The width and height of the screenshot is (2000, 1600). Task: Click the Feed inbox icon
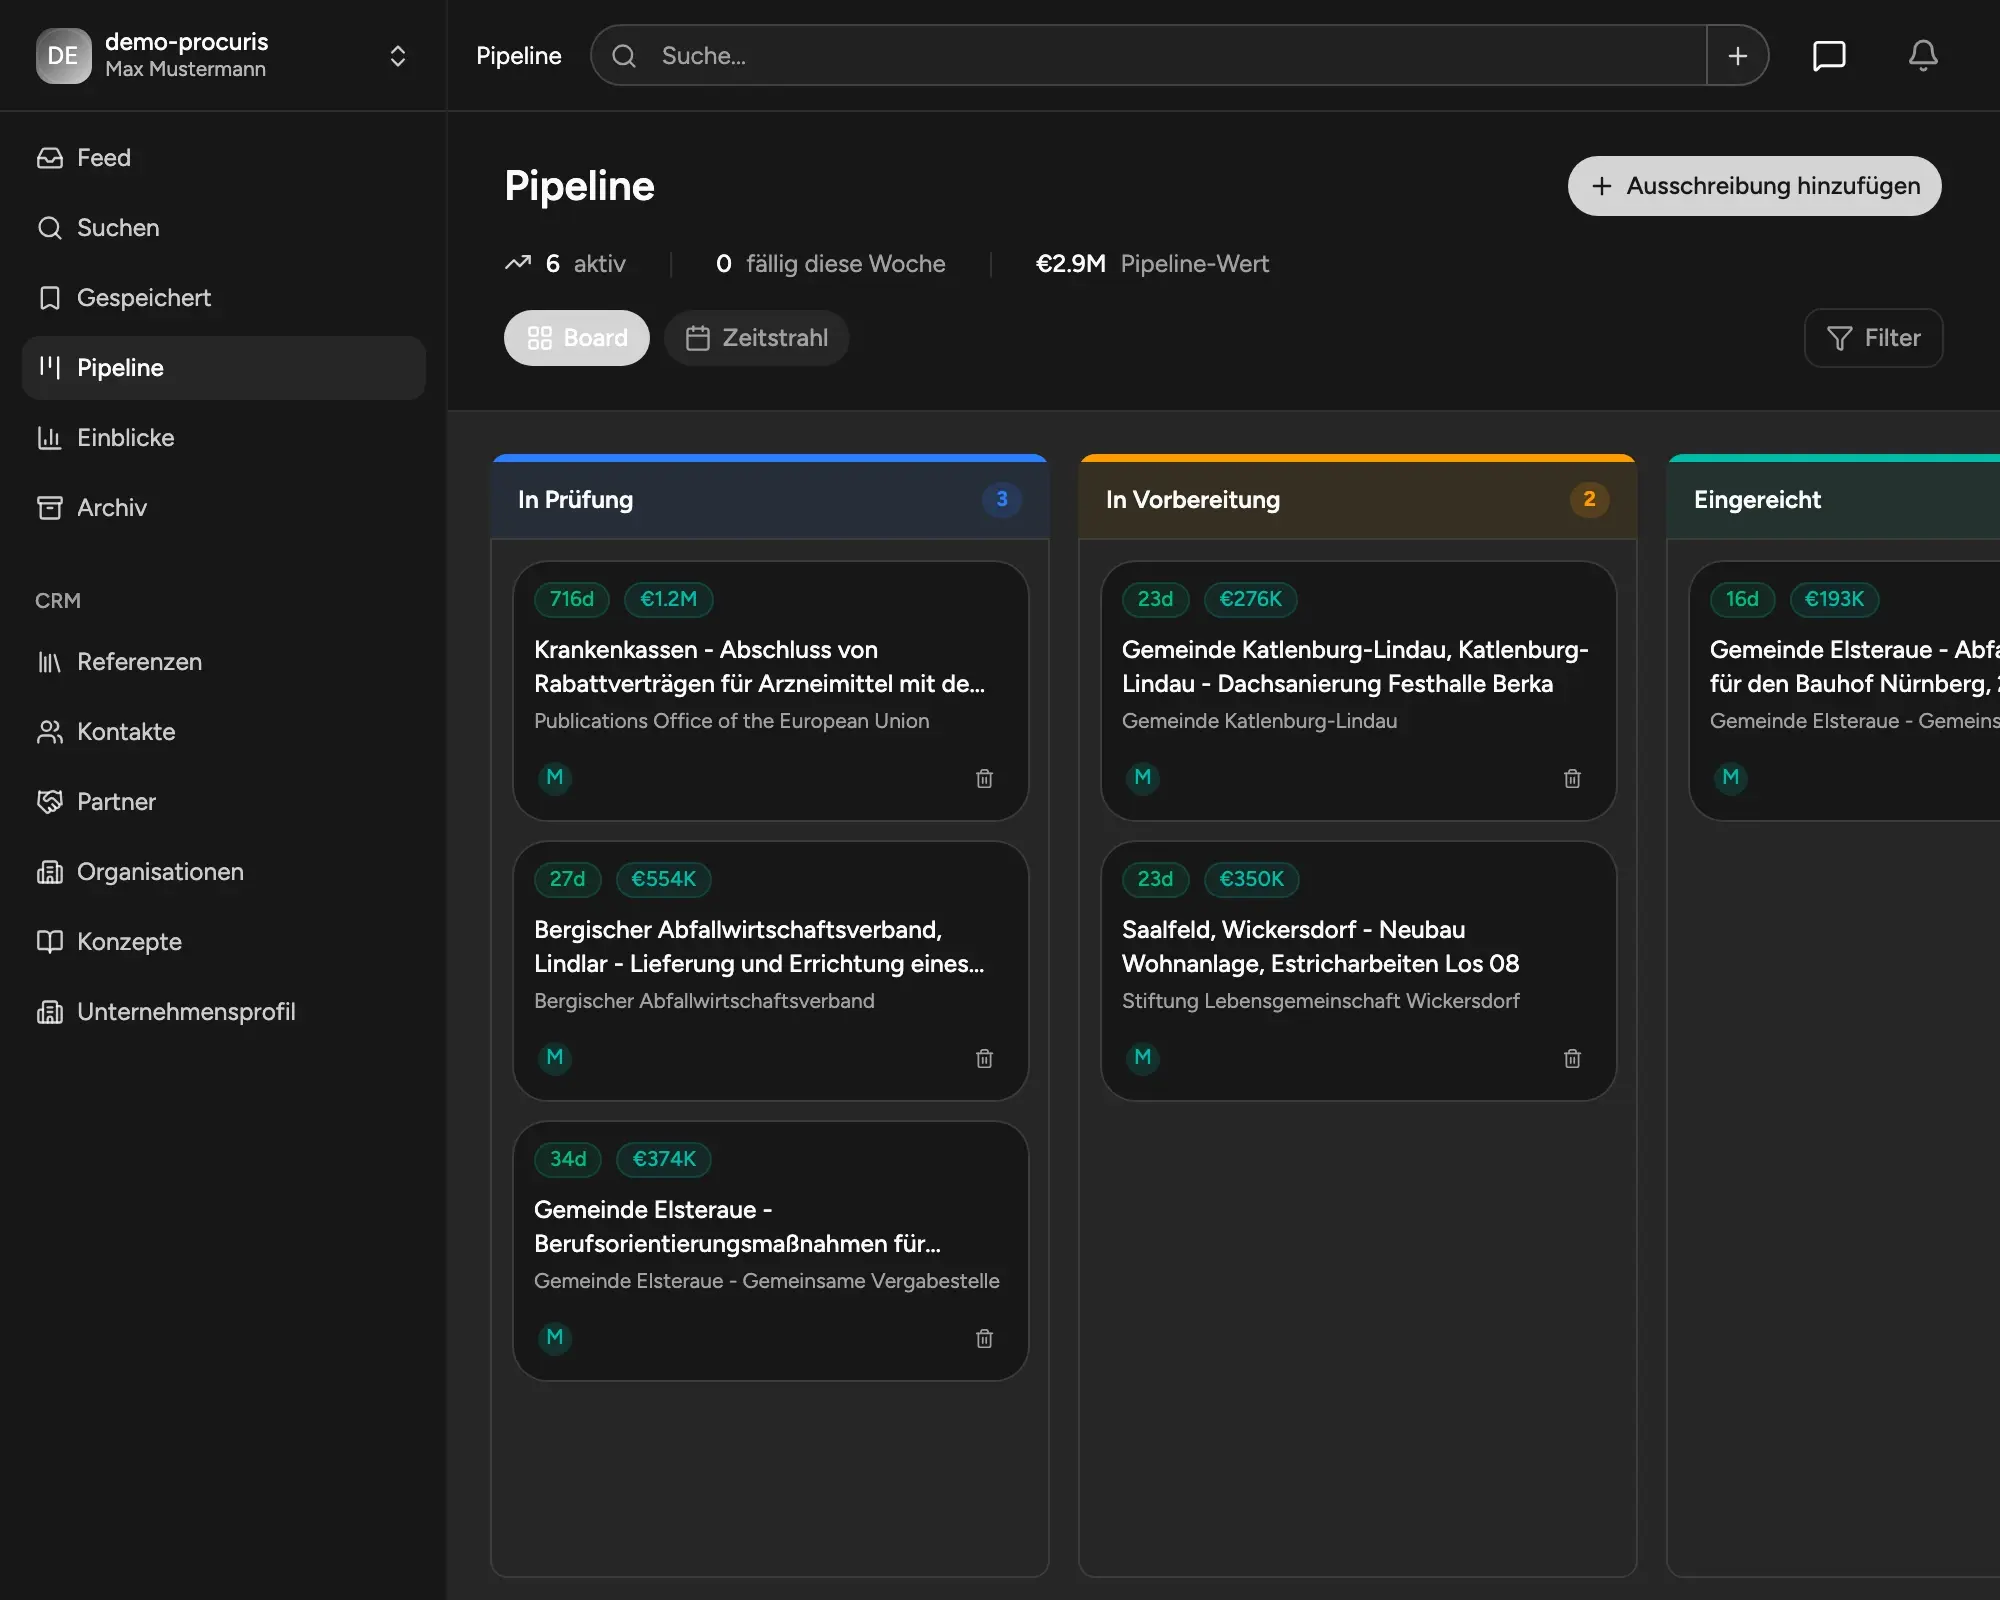(x=49, y=158)
